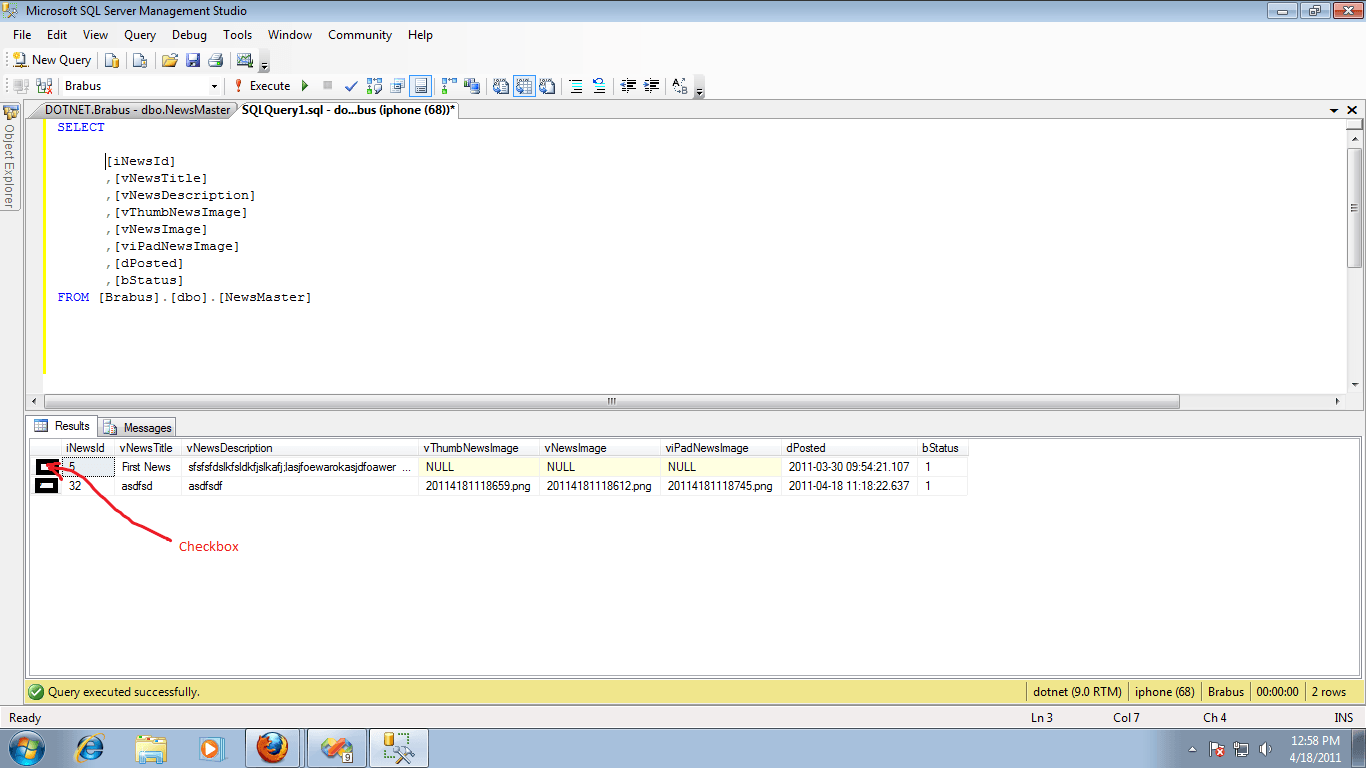
Task: Toggle the Results to Text option
Action: 501,86
